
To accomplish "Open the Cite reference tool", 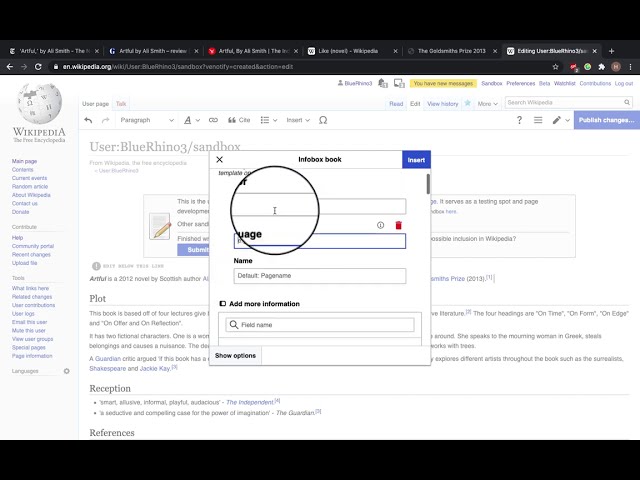I will coord(239,120).
